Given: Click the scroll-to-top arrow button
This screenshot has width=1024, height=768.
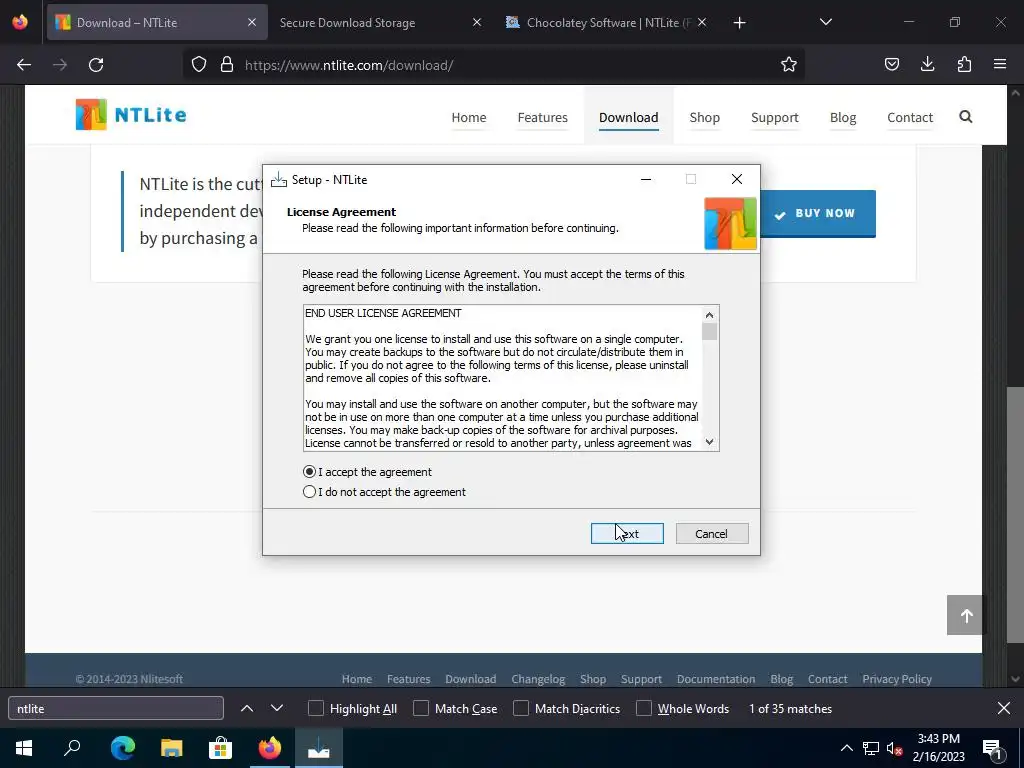Looking at the screenshot, I should pyautogui.click(x=966, y=615).
